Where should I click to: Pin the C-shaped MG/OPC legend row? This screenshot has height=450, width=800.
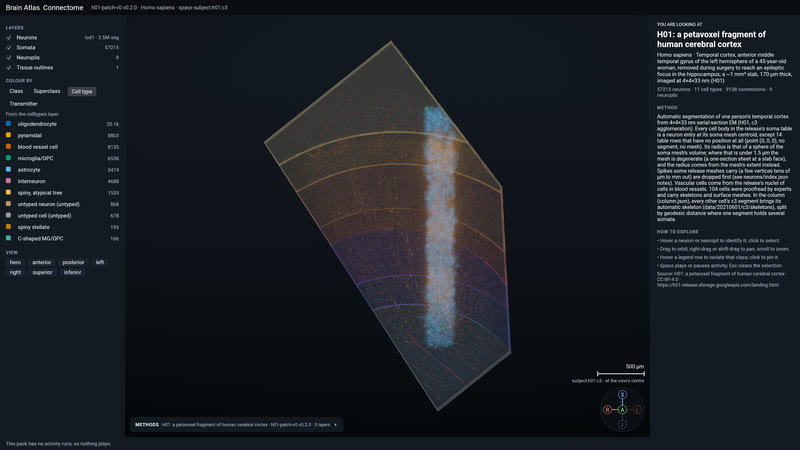coord(62,239)
